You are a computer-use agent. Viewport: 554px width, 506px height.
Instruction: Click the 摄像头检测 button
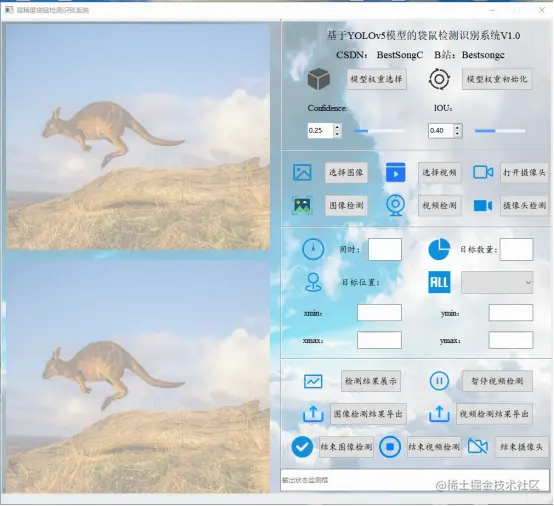click(x=524, y=205)
